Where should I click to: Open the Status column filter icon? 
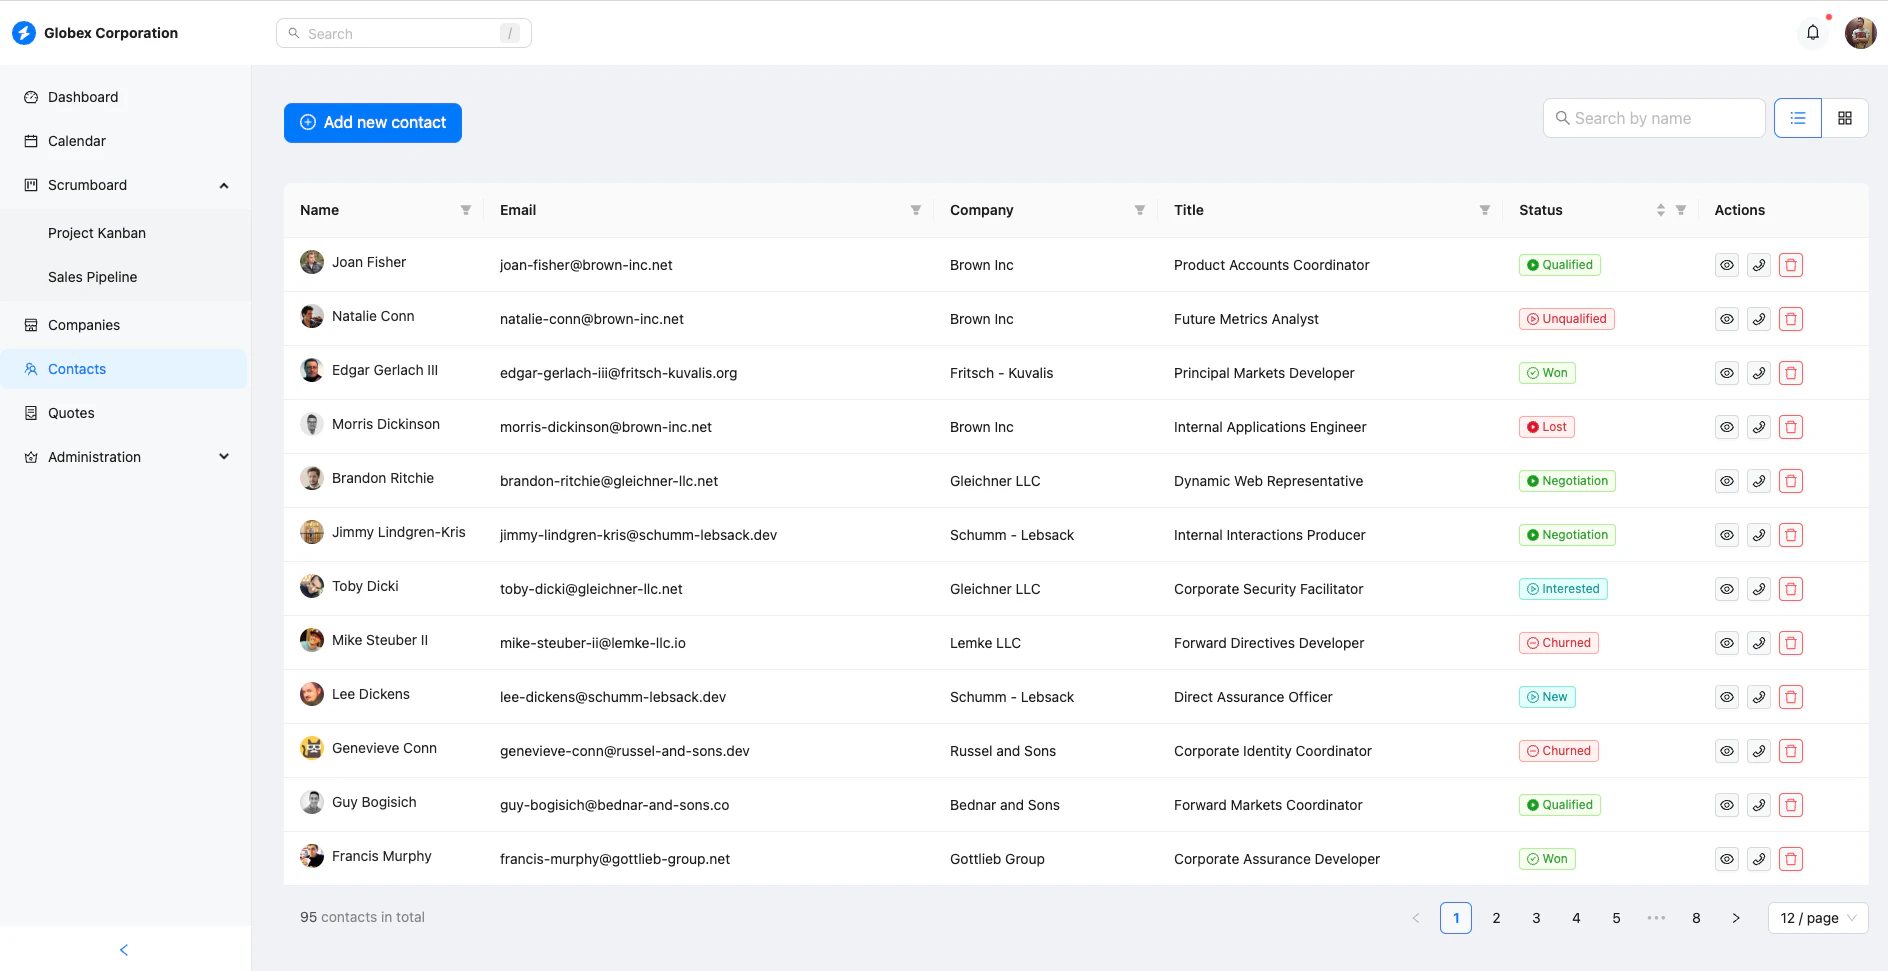(1681, 210)
